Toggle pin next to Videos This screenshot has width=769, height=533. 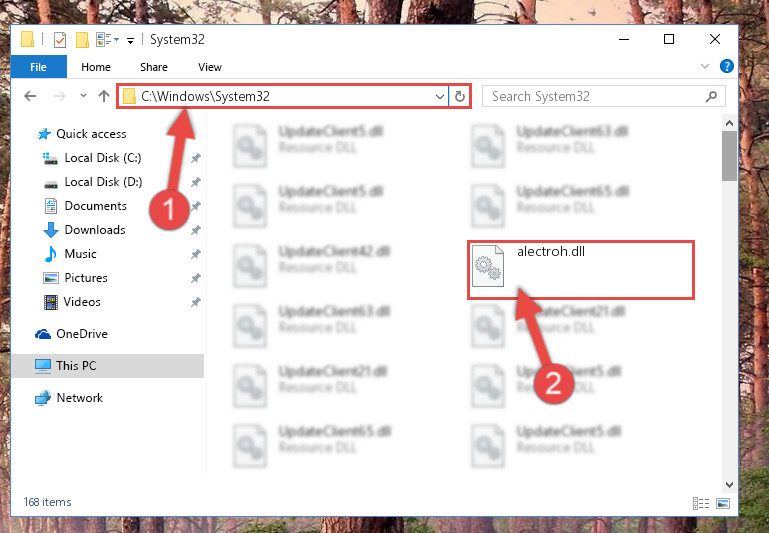click(x=196, y=302)
